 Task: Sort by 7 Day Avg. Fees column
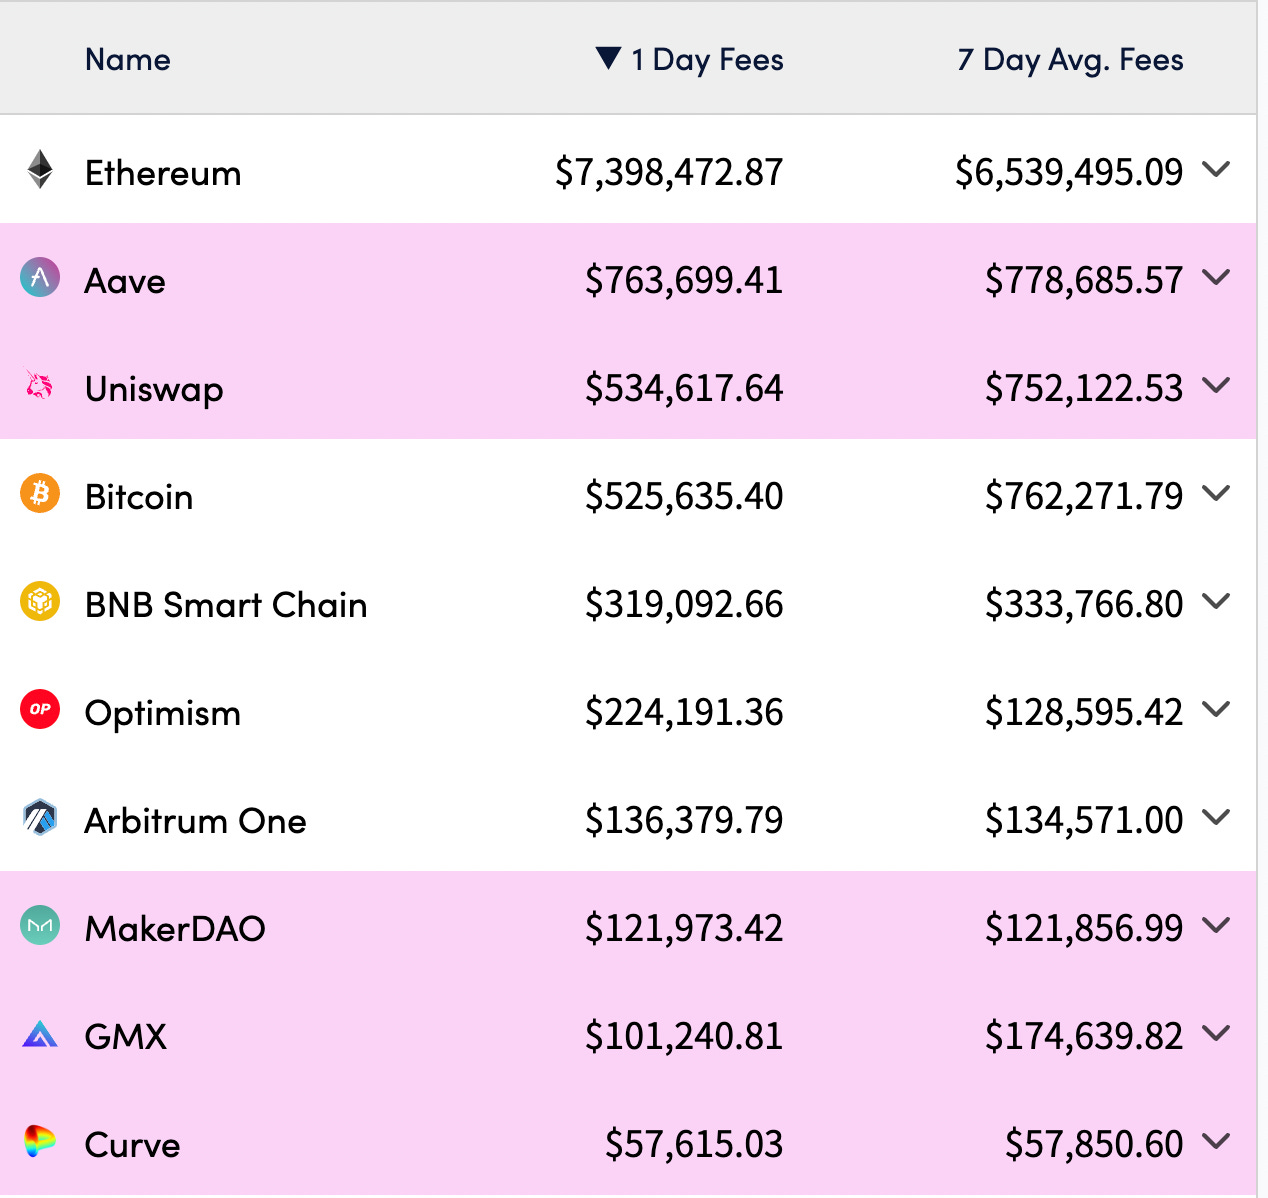click(x=1070, y=60)
